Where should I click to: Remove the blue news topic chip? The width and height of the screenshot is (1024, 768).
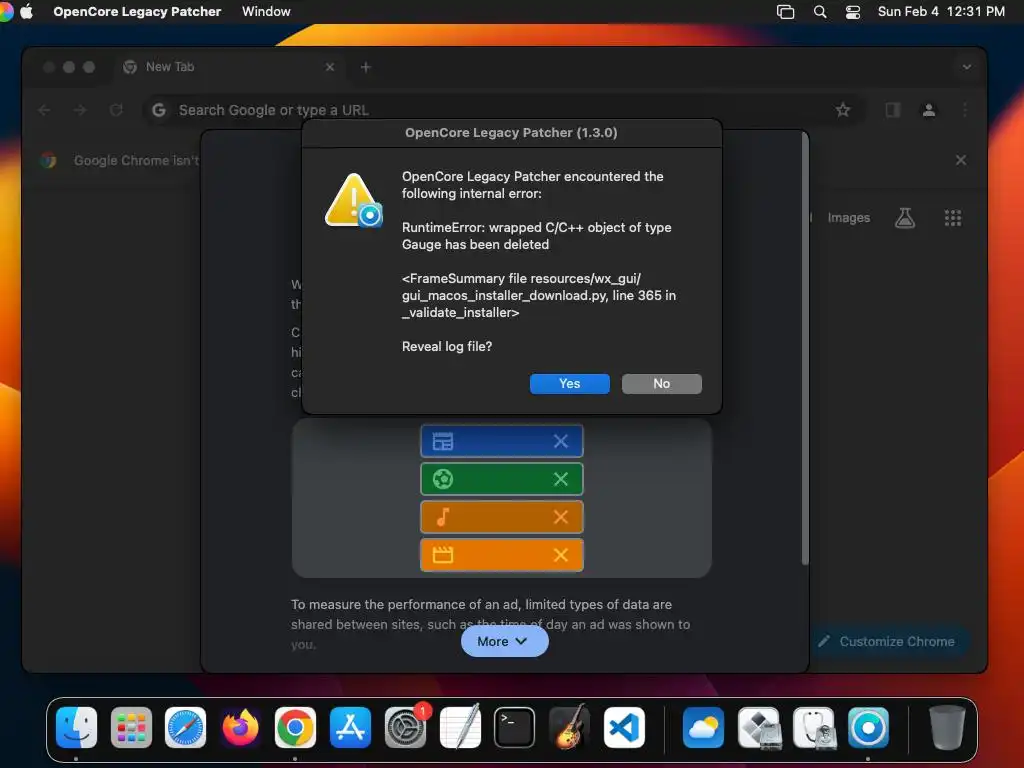pos(560,441)
